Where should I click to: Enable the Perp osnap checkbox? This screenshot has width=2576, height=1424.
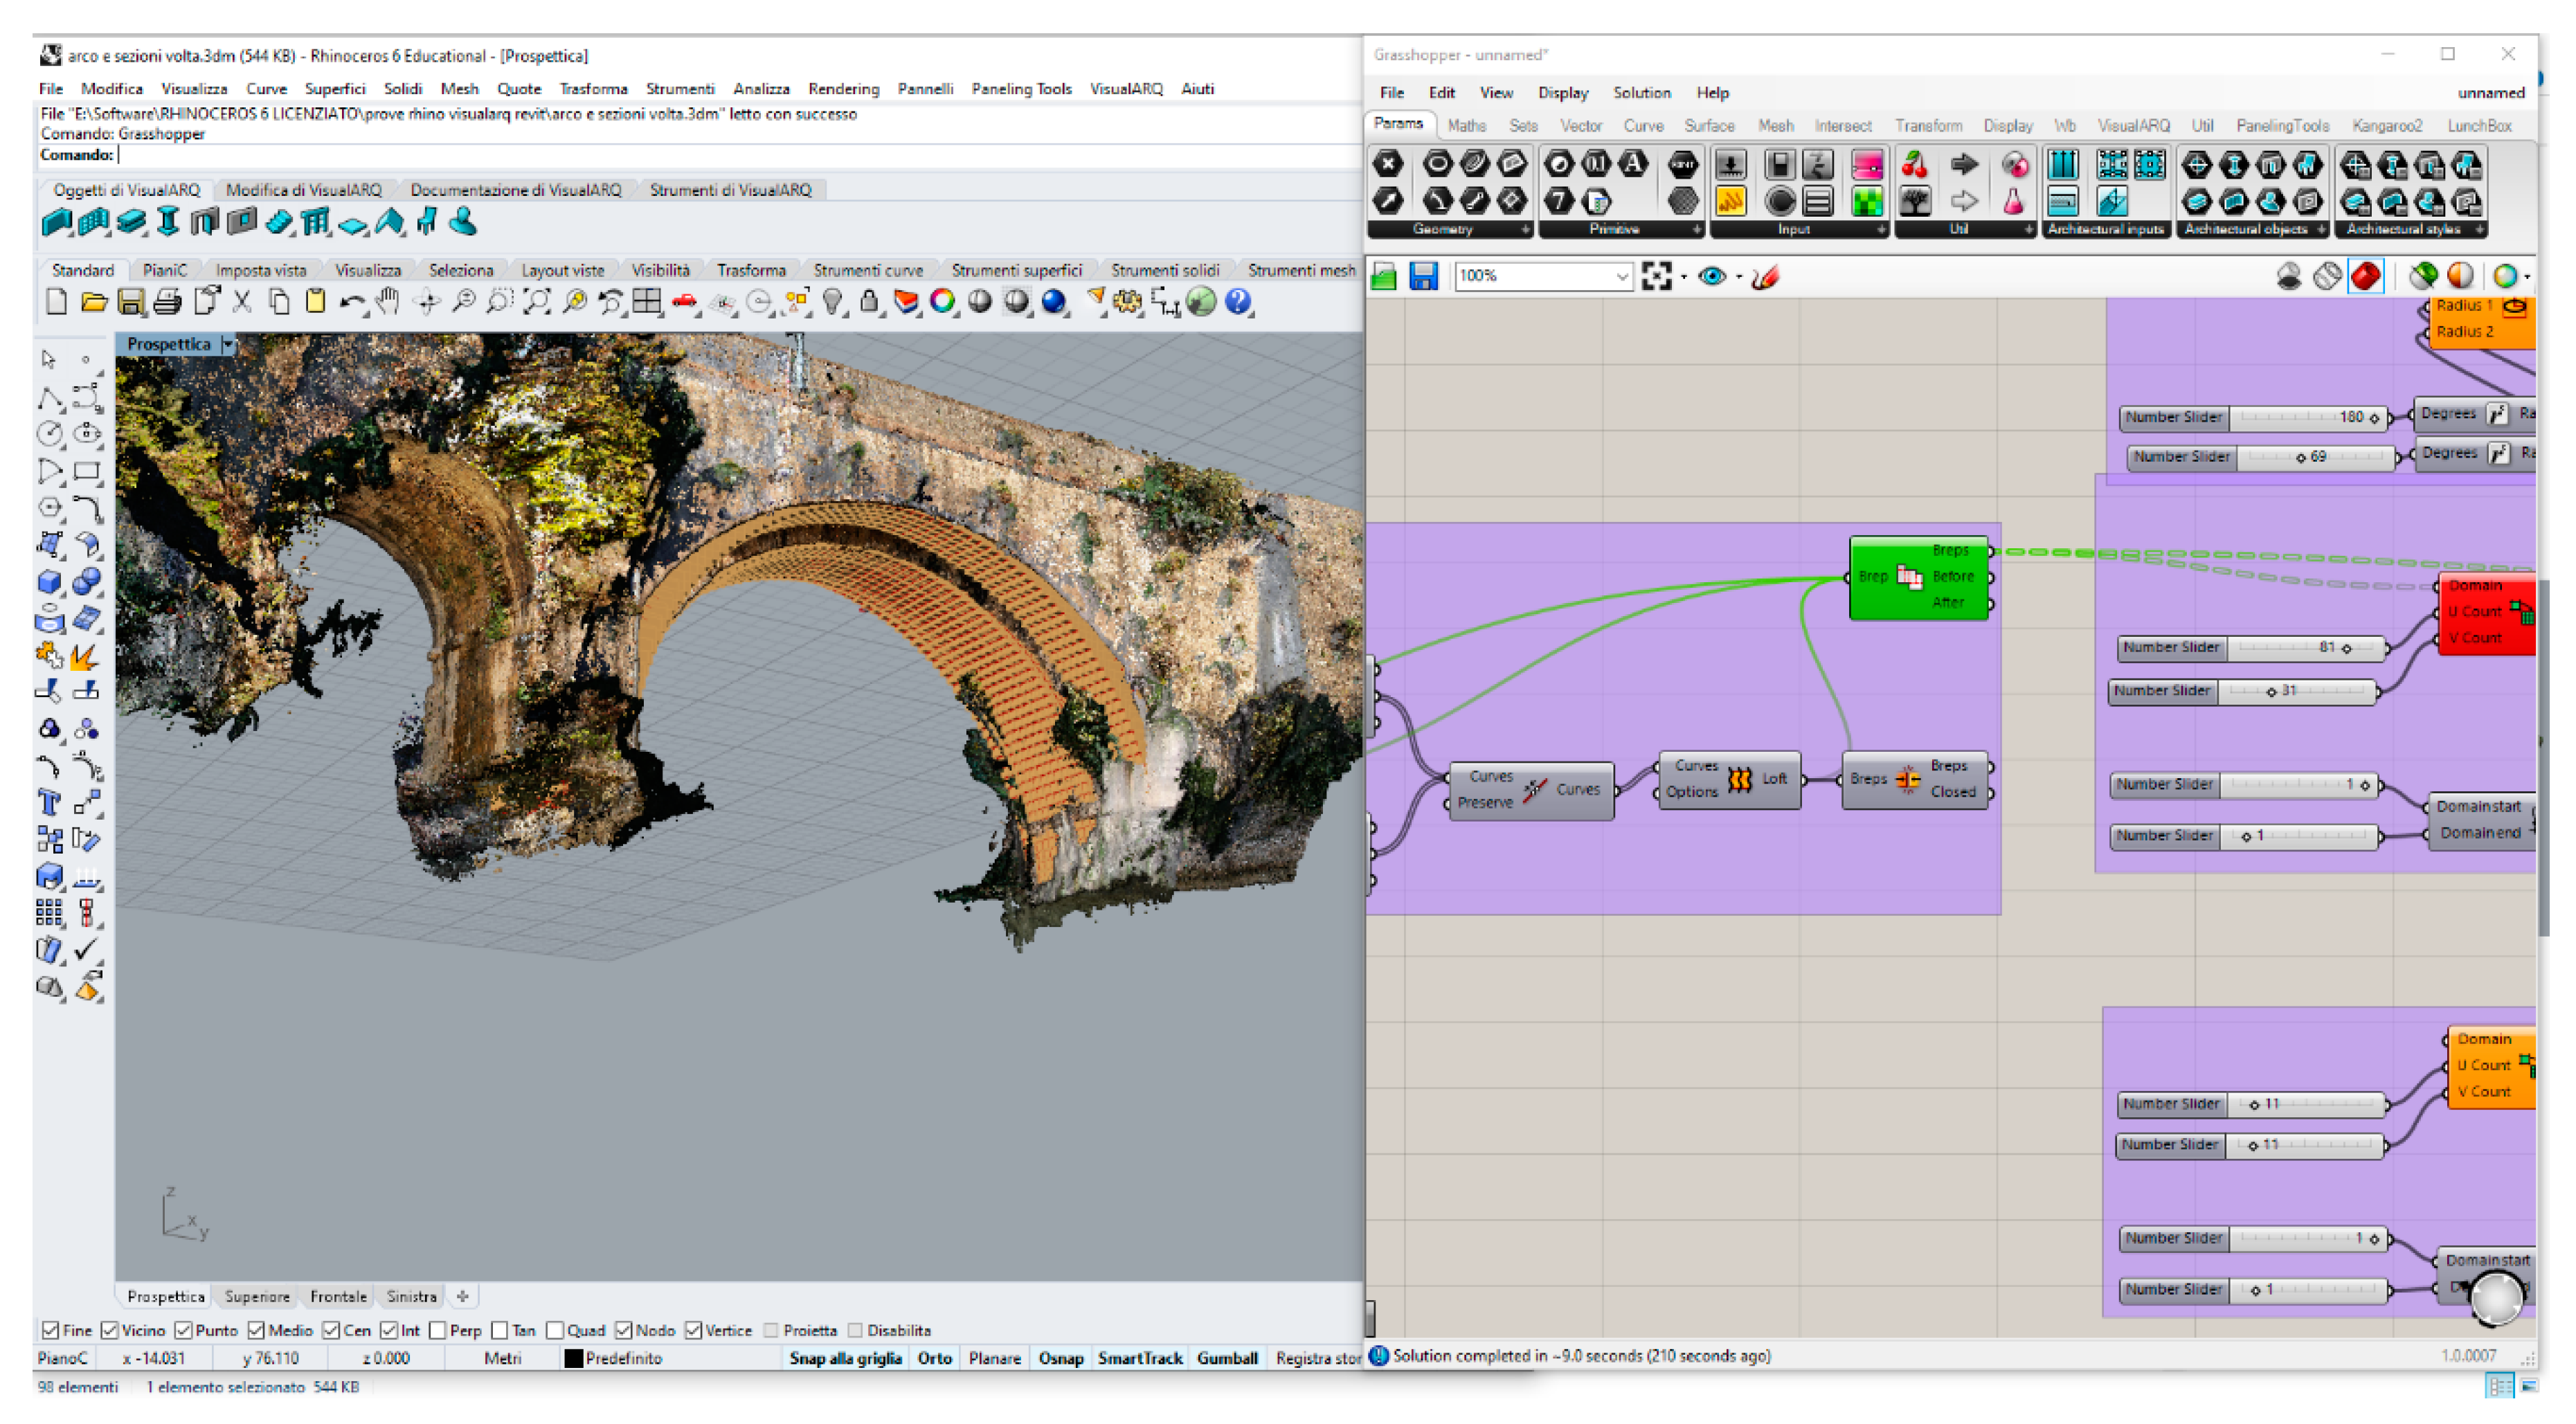pos(438,1330)
